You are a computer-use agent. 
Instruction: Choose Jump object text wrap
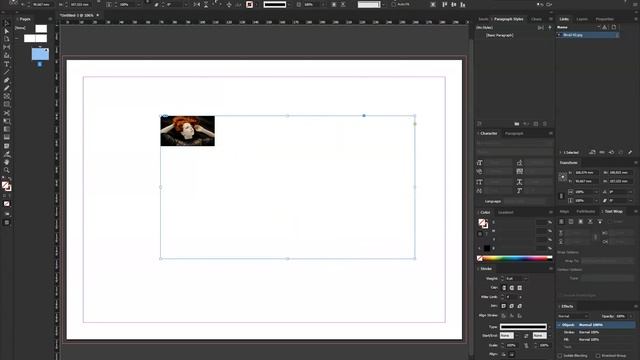[x=590, y=221]
